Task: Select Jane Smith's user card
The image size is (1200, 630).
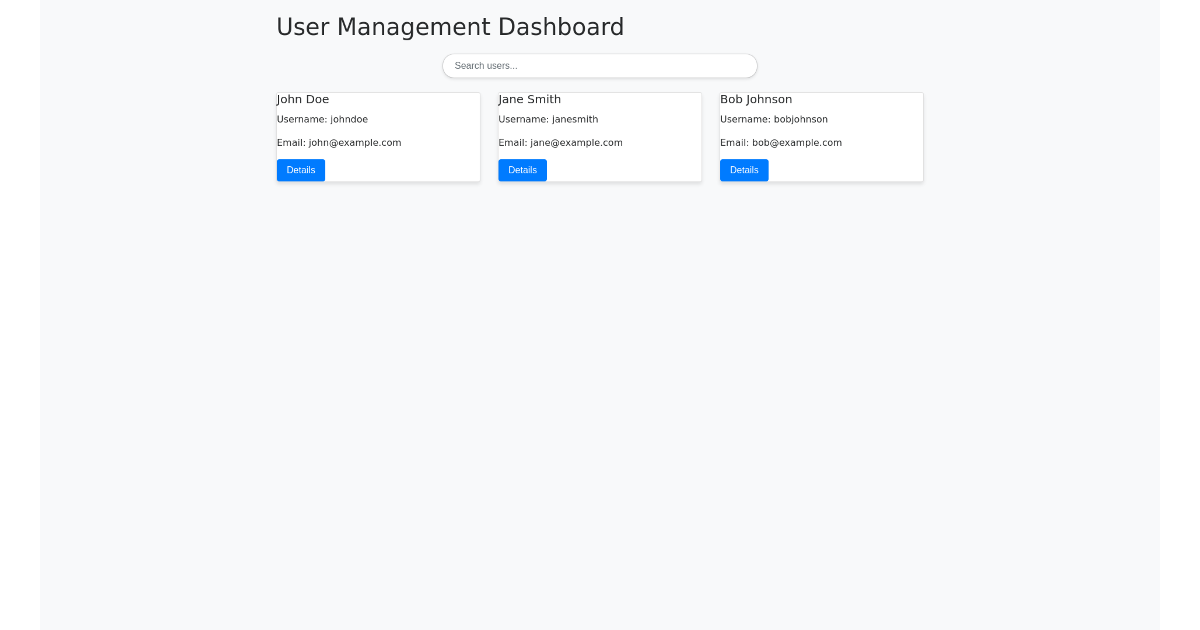Action: pos(599,137)
